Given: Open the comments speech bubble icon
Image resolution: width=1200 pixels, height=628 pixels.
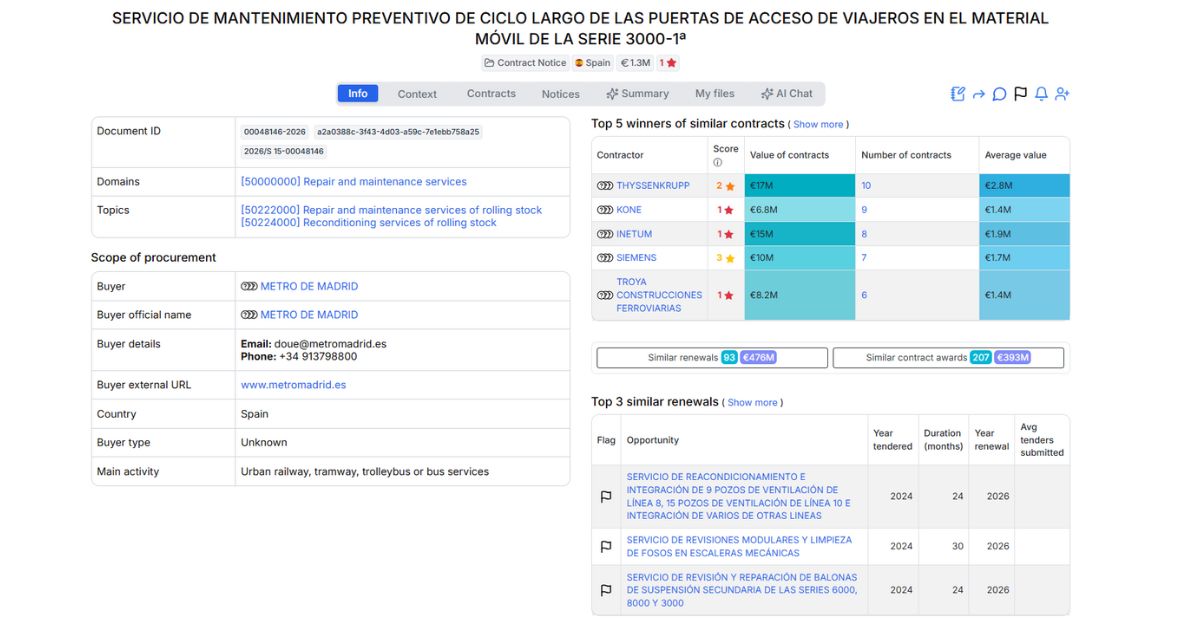Looking at the screenshot, I should pos(999,93).
